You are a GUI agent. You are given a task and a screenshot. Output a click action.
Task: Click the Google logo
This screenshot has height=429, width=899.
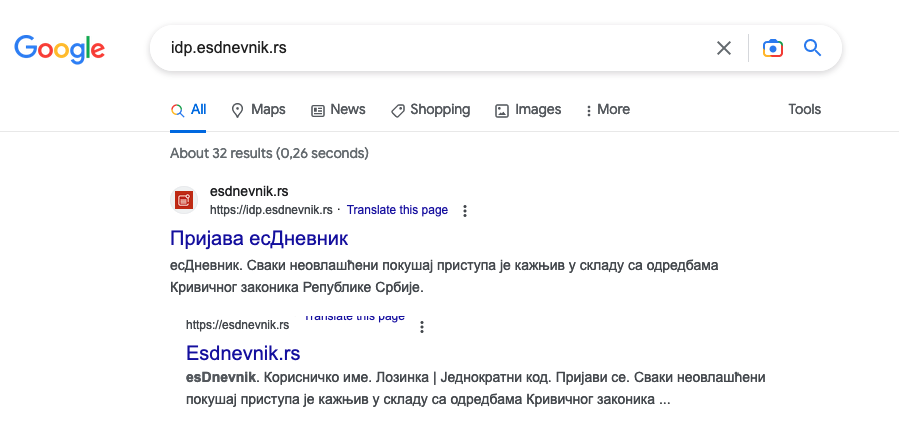tap(60, 48)
